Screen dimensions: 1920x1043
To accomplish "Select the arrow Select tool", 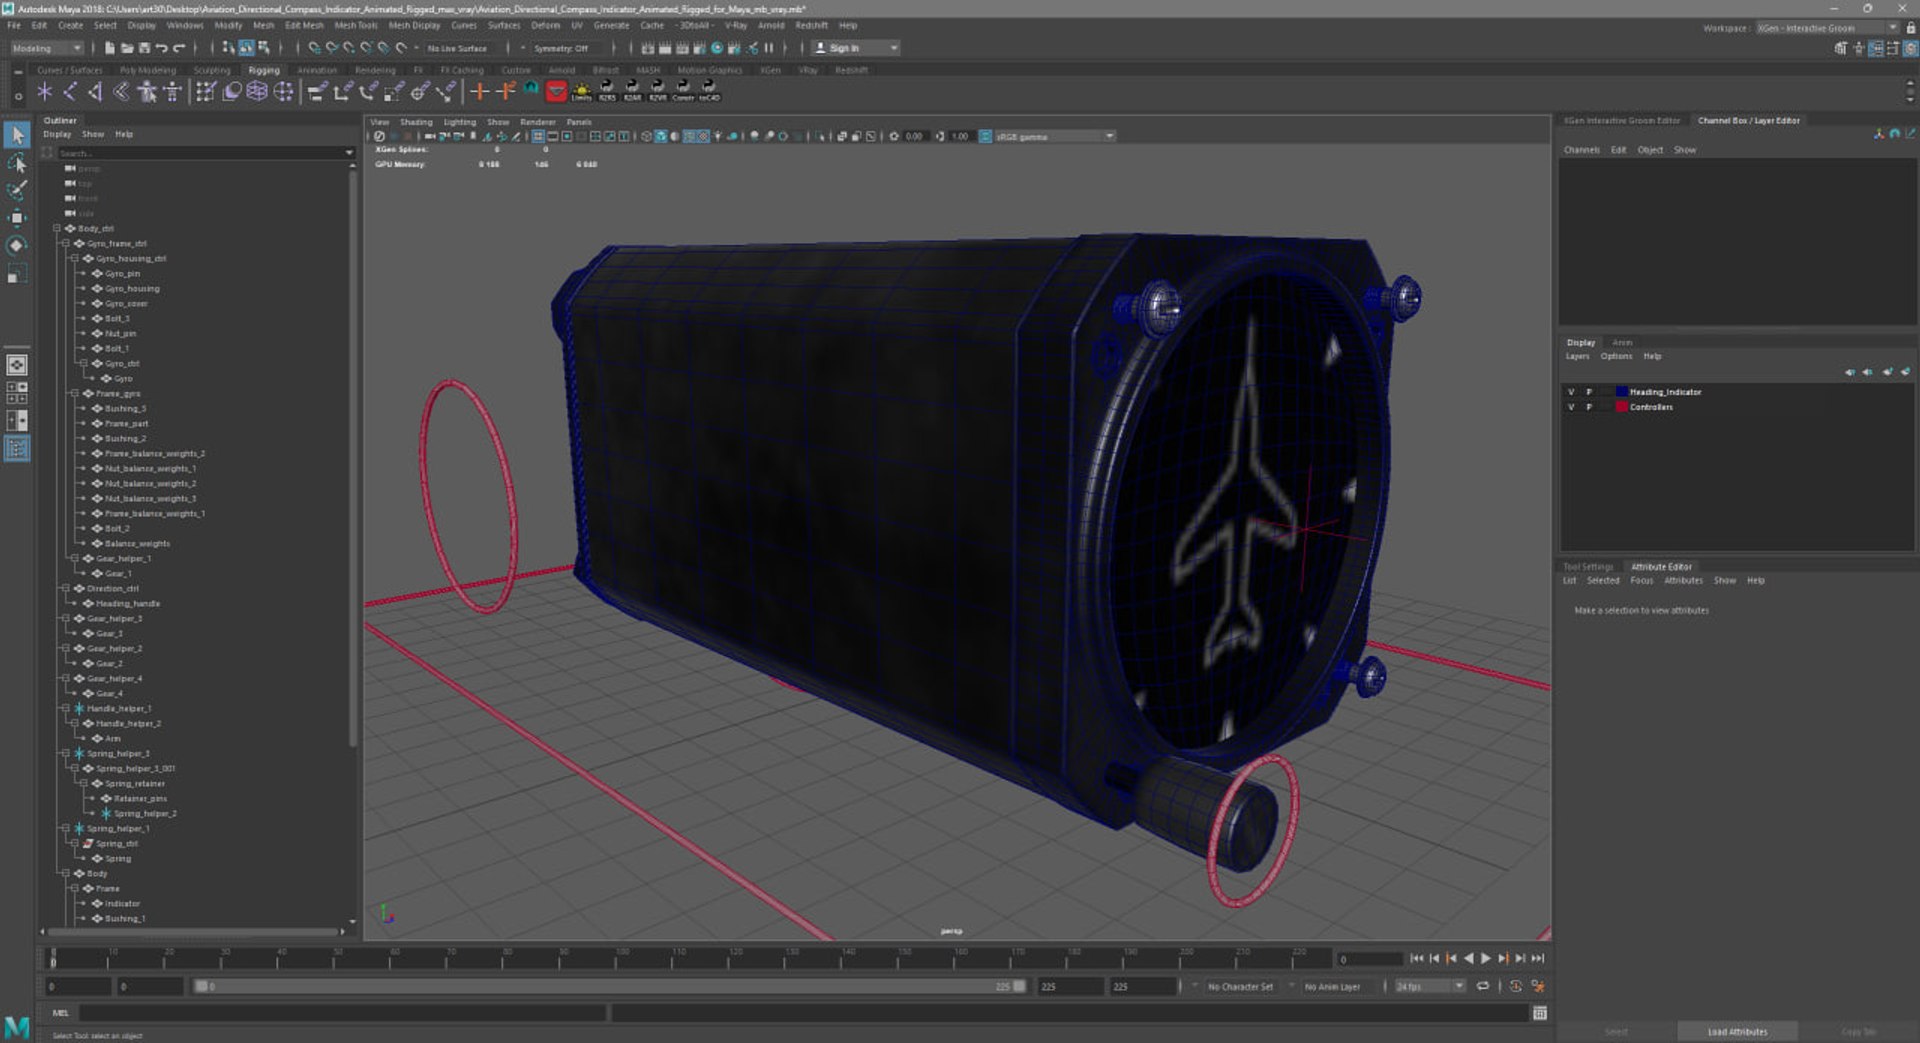I will [17, 135].
